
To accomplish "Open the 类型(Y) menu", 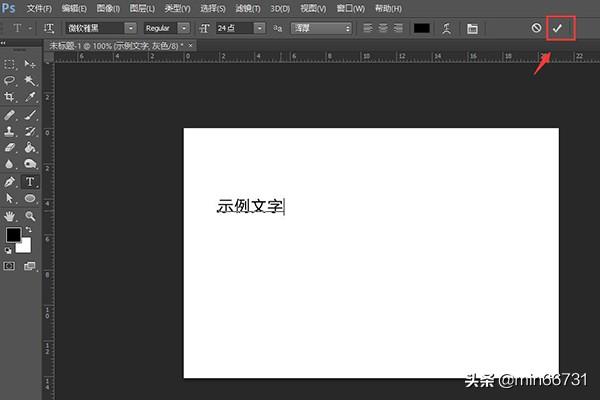I will point(177,8).
